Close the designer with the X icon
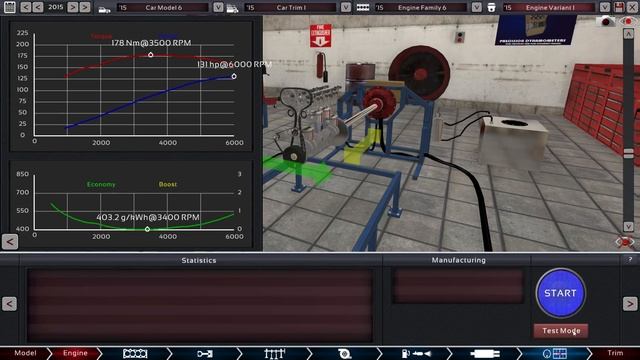This screenshot has width=640, height=360. pyautogui.click(x=632, y=7)
